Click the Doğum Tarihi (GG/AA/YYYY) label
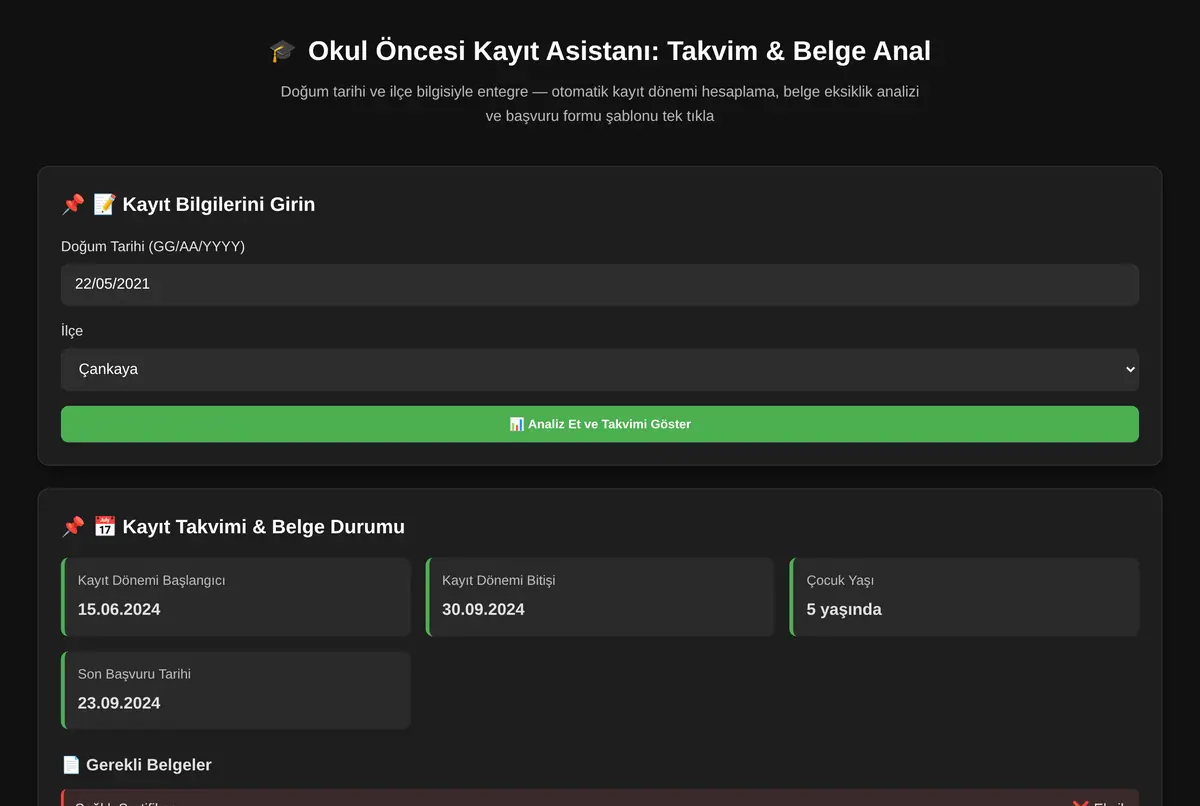Viewport: 1200px width, 806px height. pos(153,246)
